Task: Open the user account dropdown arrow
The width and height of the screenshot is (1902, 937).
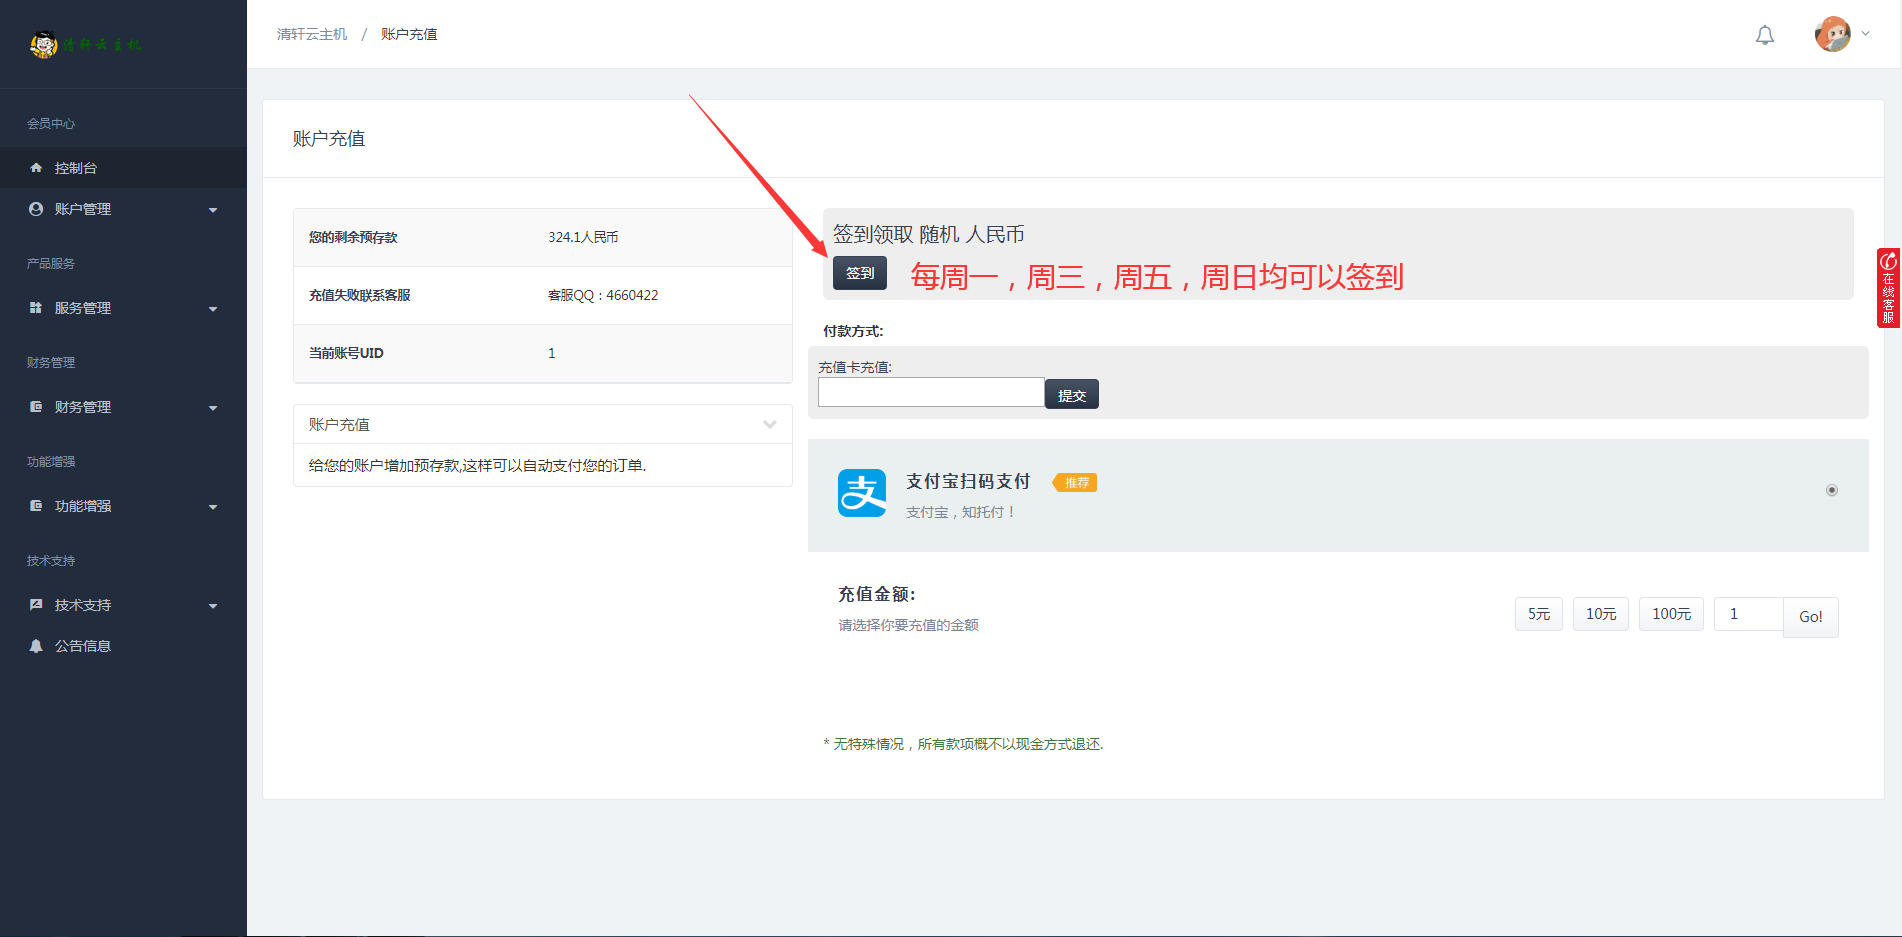Action: tap(1866, 34)
